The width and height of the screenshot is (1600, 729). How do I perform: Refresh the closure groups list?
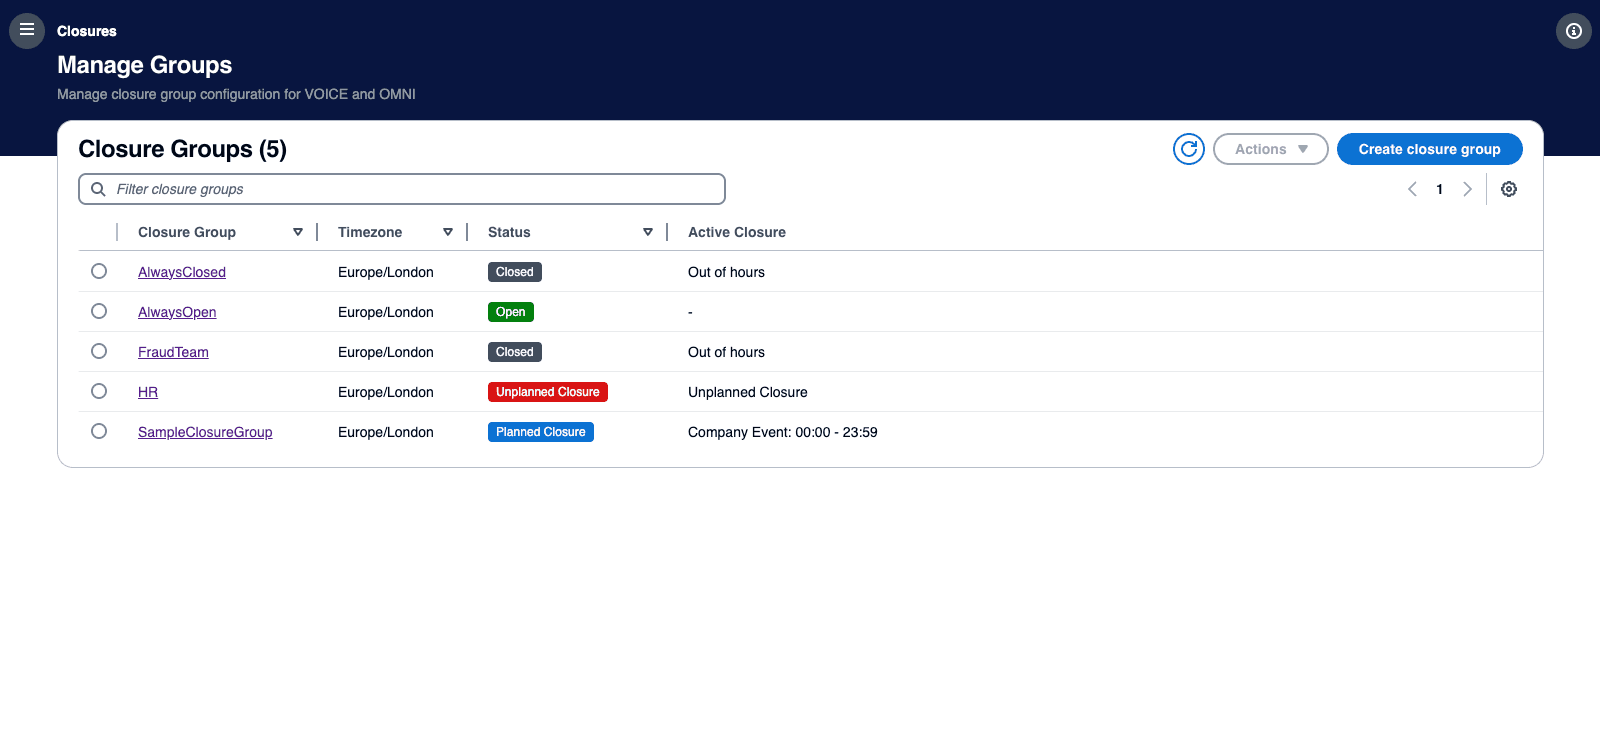point(1188,149)
